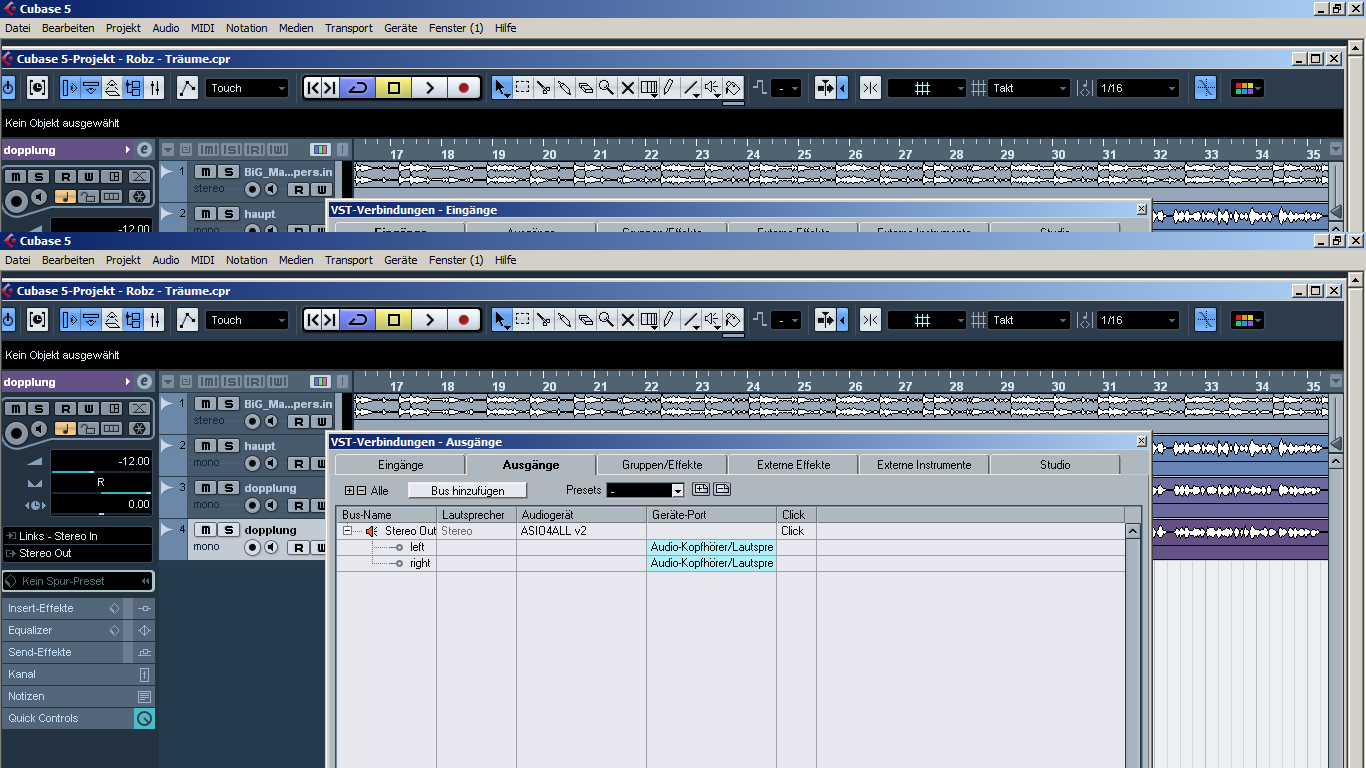This screenshot has width=1366, height=768.
Task: Toggle Show Overview icon in lower window toolbar
Action: [112, 320]
